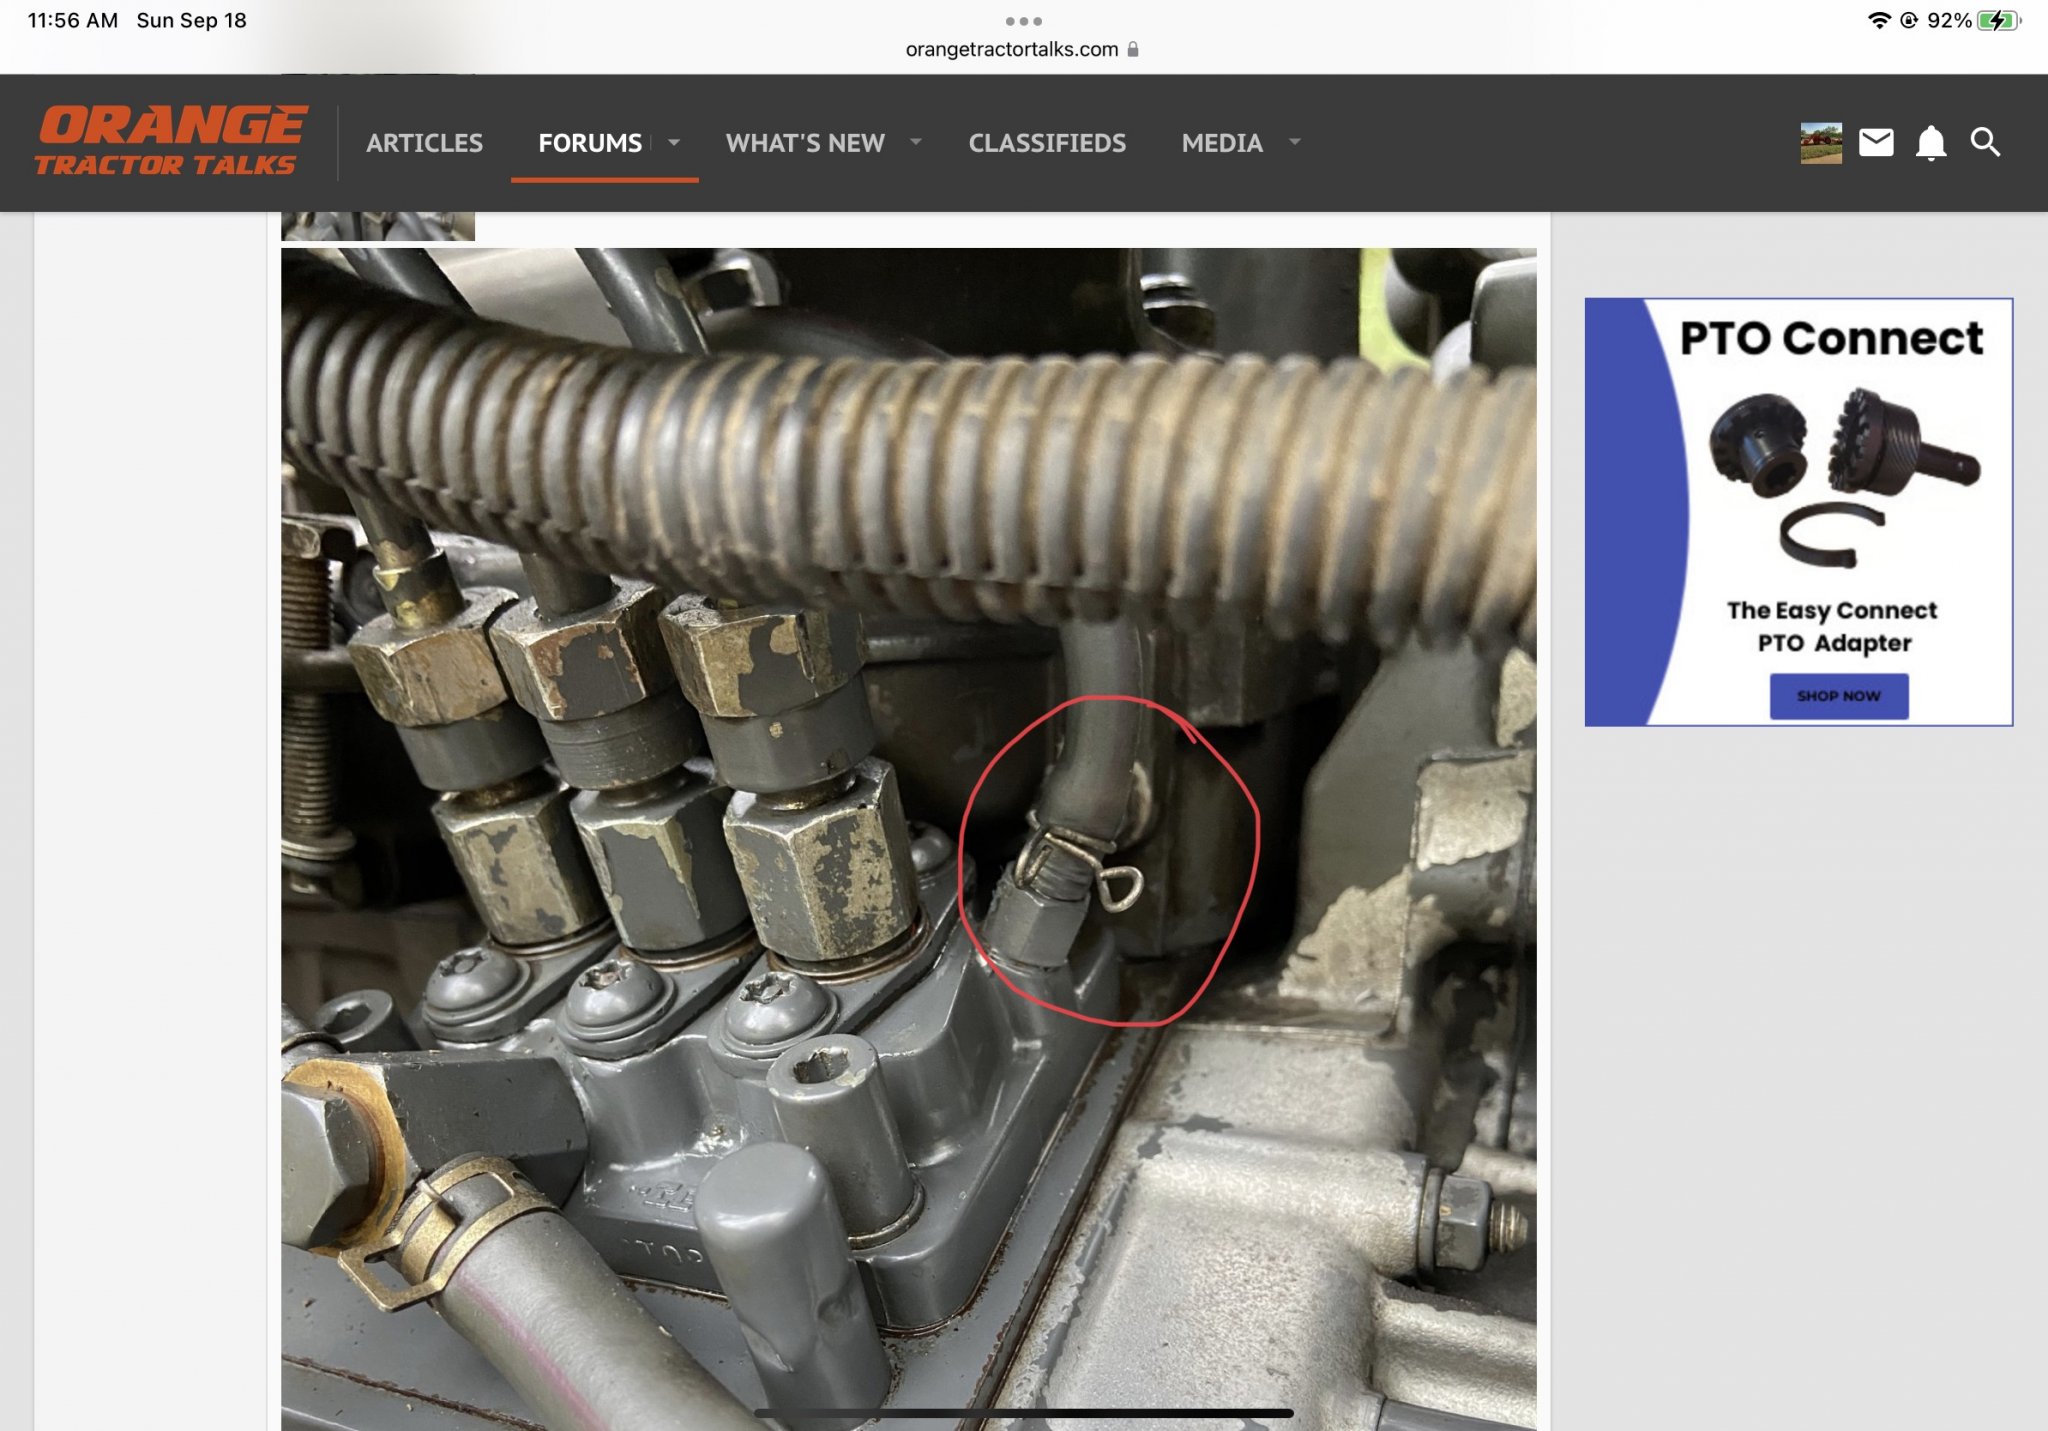
Task: Open the inbox envelope icon
Action: coord(1876,143)
